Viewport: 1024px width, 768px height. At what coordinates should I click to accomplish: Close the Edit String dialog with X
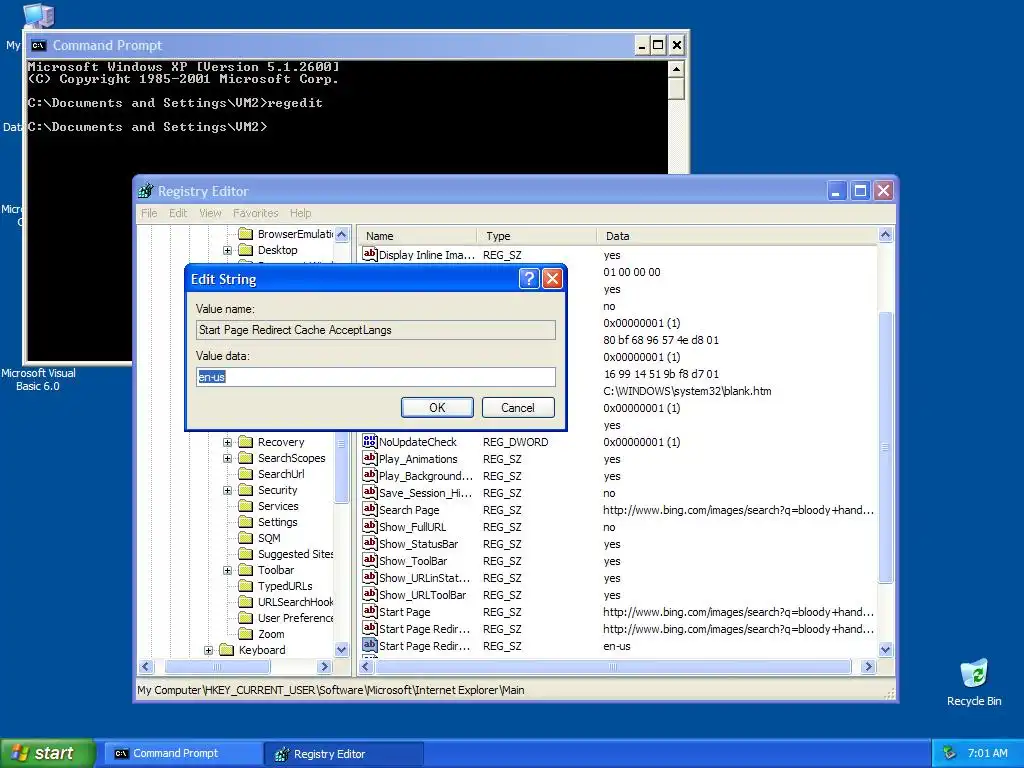552,279
